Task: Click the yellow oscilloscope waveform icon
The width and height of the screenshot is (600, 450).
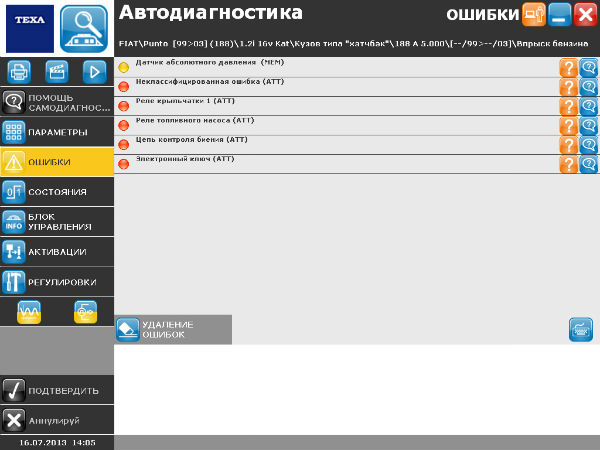Action: coord(29,312)
